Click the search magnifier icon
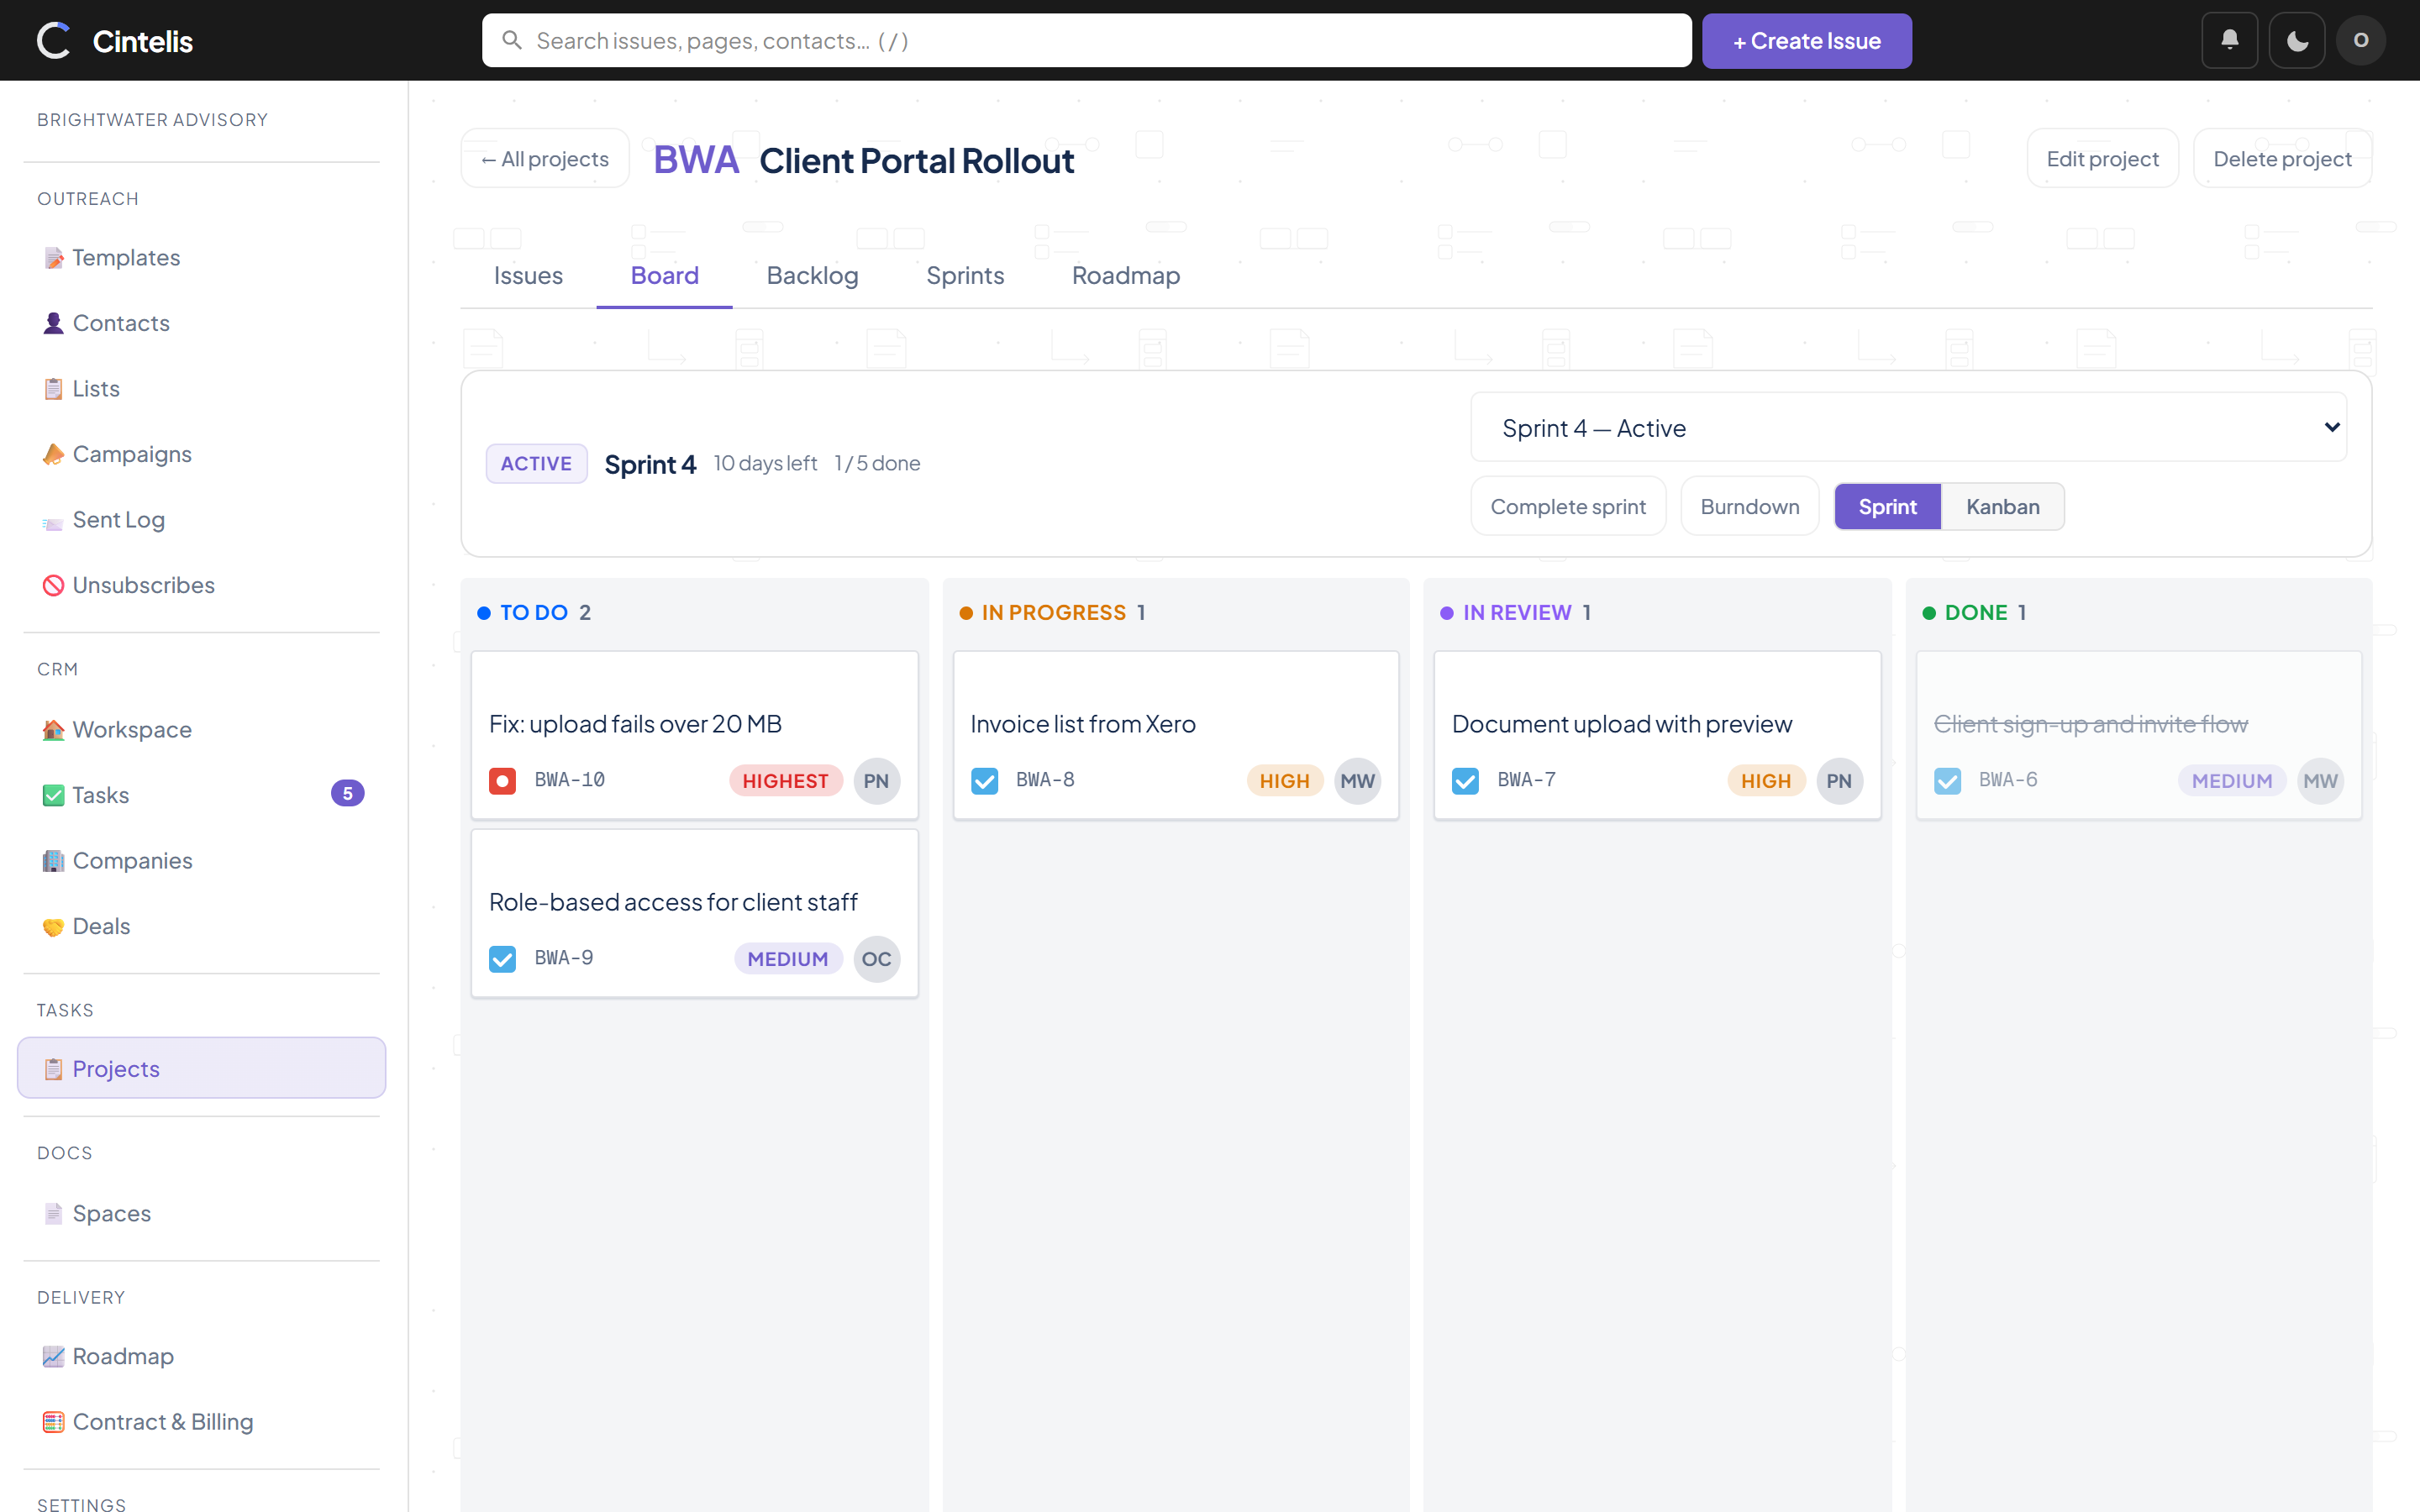This screenshot has height=1512, width=2420. point(512,40)
